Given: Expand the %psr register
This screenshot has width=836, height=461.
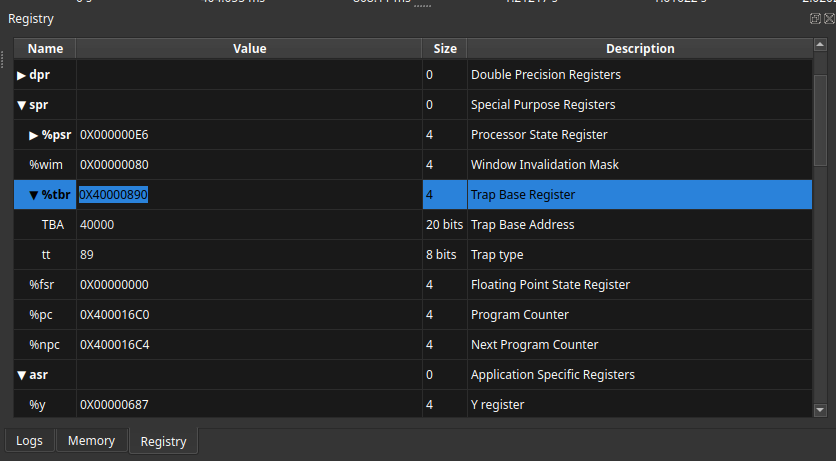Looking at the screenshot, I should [34, 135].
